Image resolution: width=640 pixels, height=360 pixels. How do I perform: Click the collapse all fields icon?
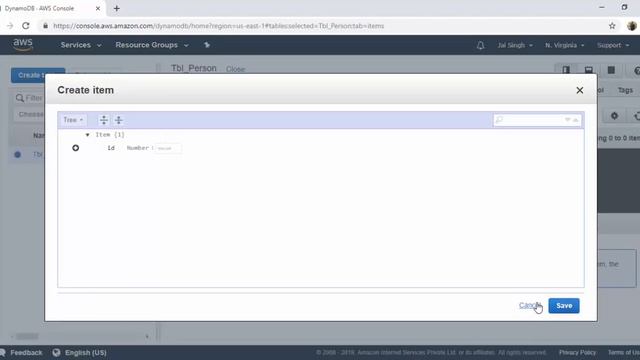tap(118, 120)
